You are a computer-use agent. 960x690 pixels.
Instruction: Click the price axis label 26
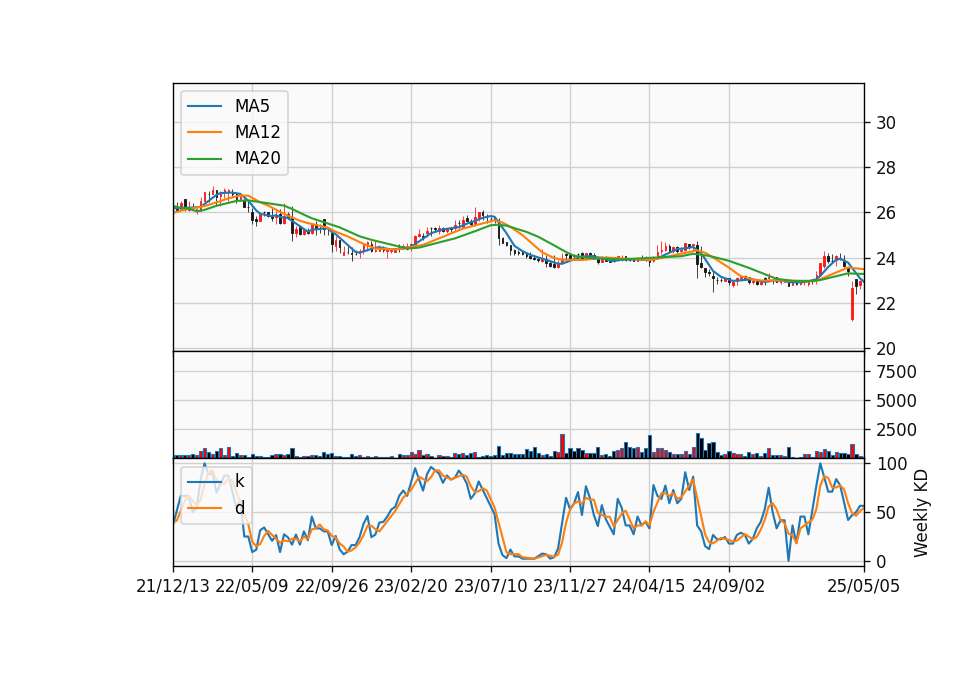click(885, 213)
